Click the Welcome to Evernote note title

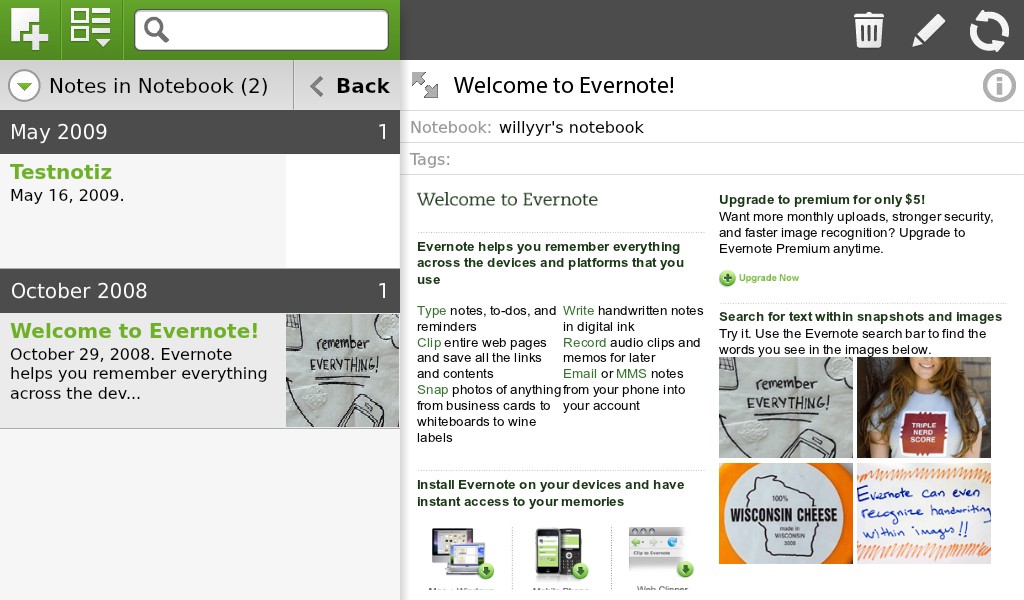[x=564, y=86]
